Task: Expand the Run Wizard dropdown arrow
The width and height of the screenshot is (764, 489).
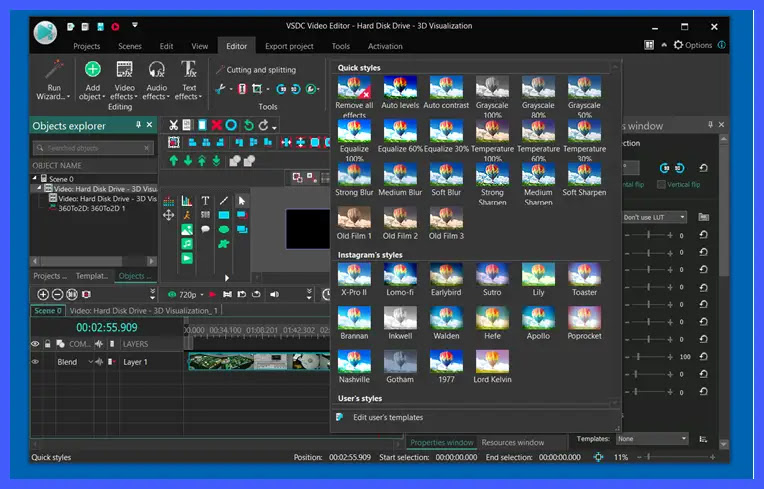Action: click(x=68, y=97)
